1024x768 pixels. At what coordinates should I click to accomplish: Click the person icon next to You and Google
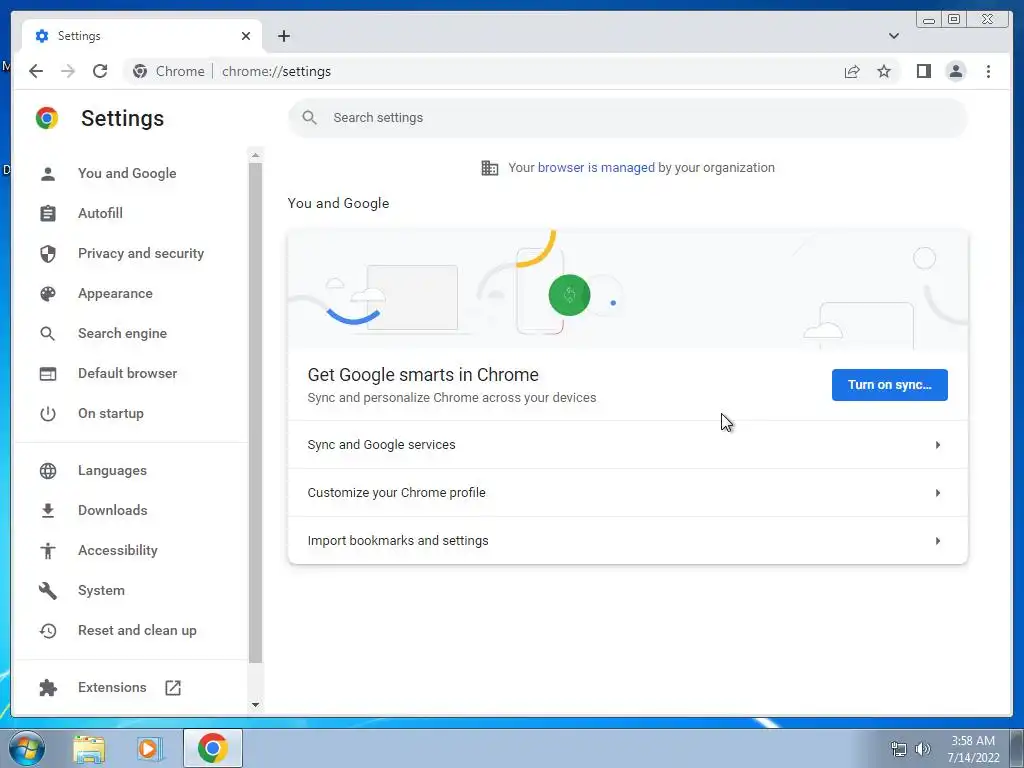pos(48,174)
